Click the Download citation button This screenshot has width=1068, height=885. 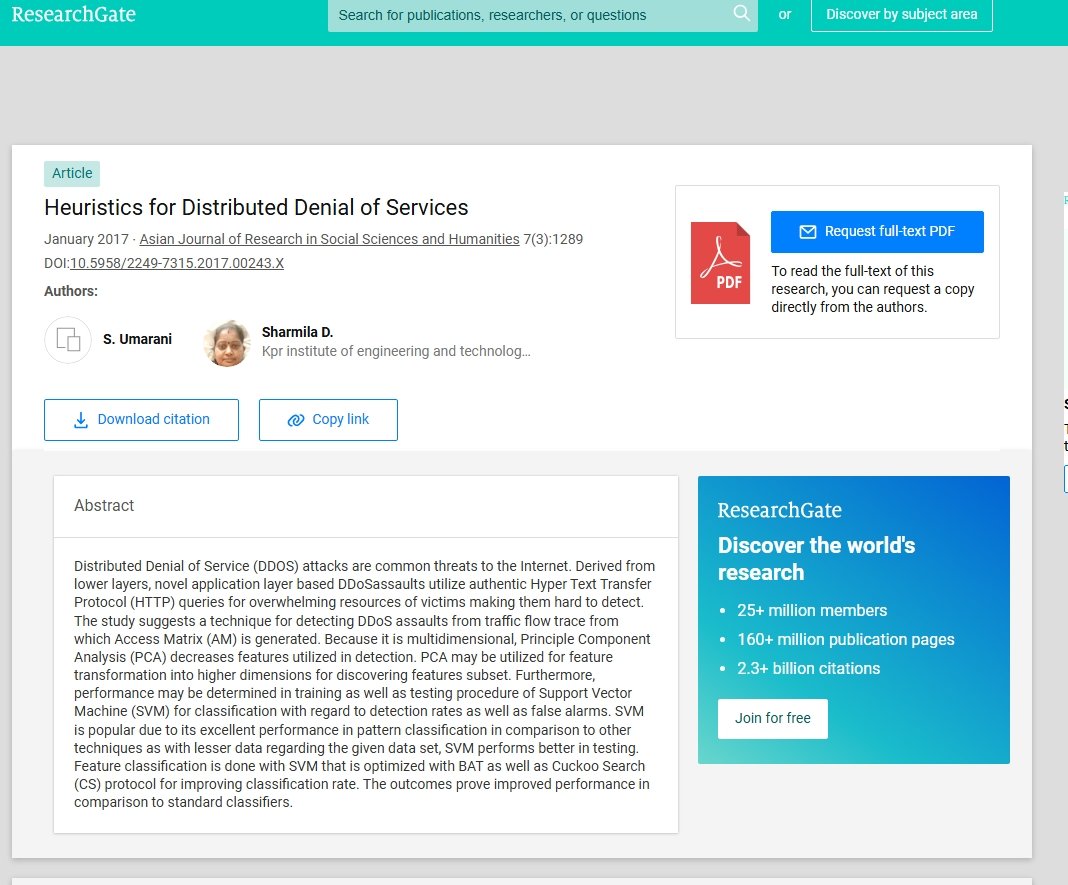click(x=142, y=420)
